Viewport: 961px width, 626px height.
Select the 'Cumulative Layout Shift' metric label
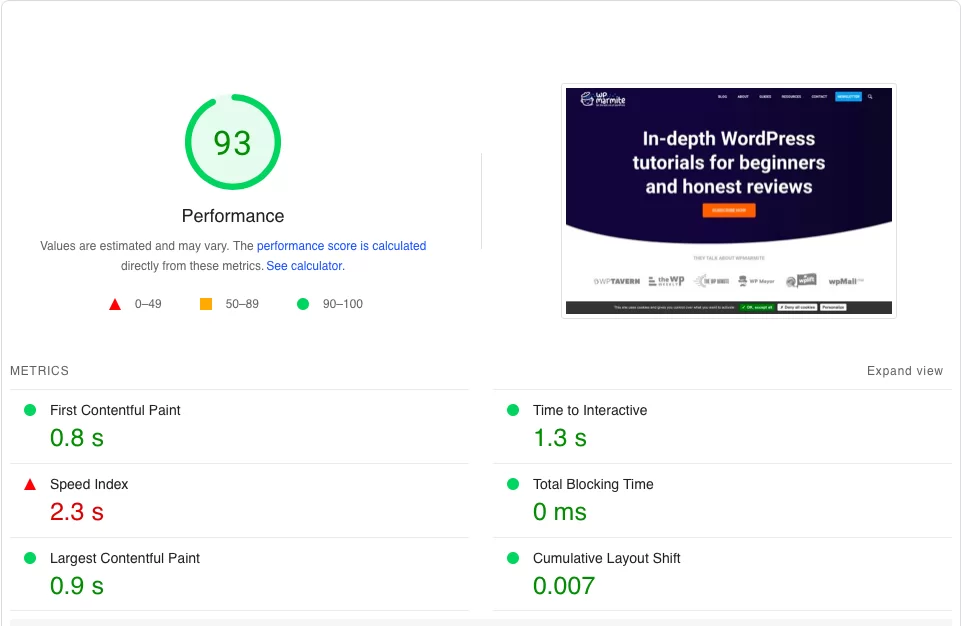point(606,559)
